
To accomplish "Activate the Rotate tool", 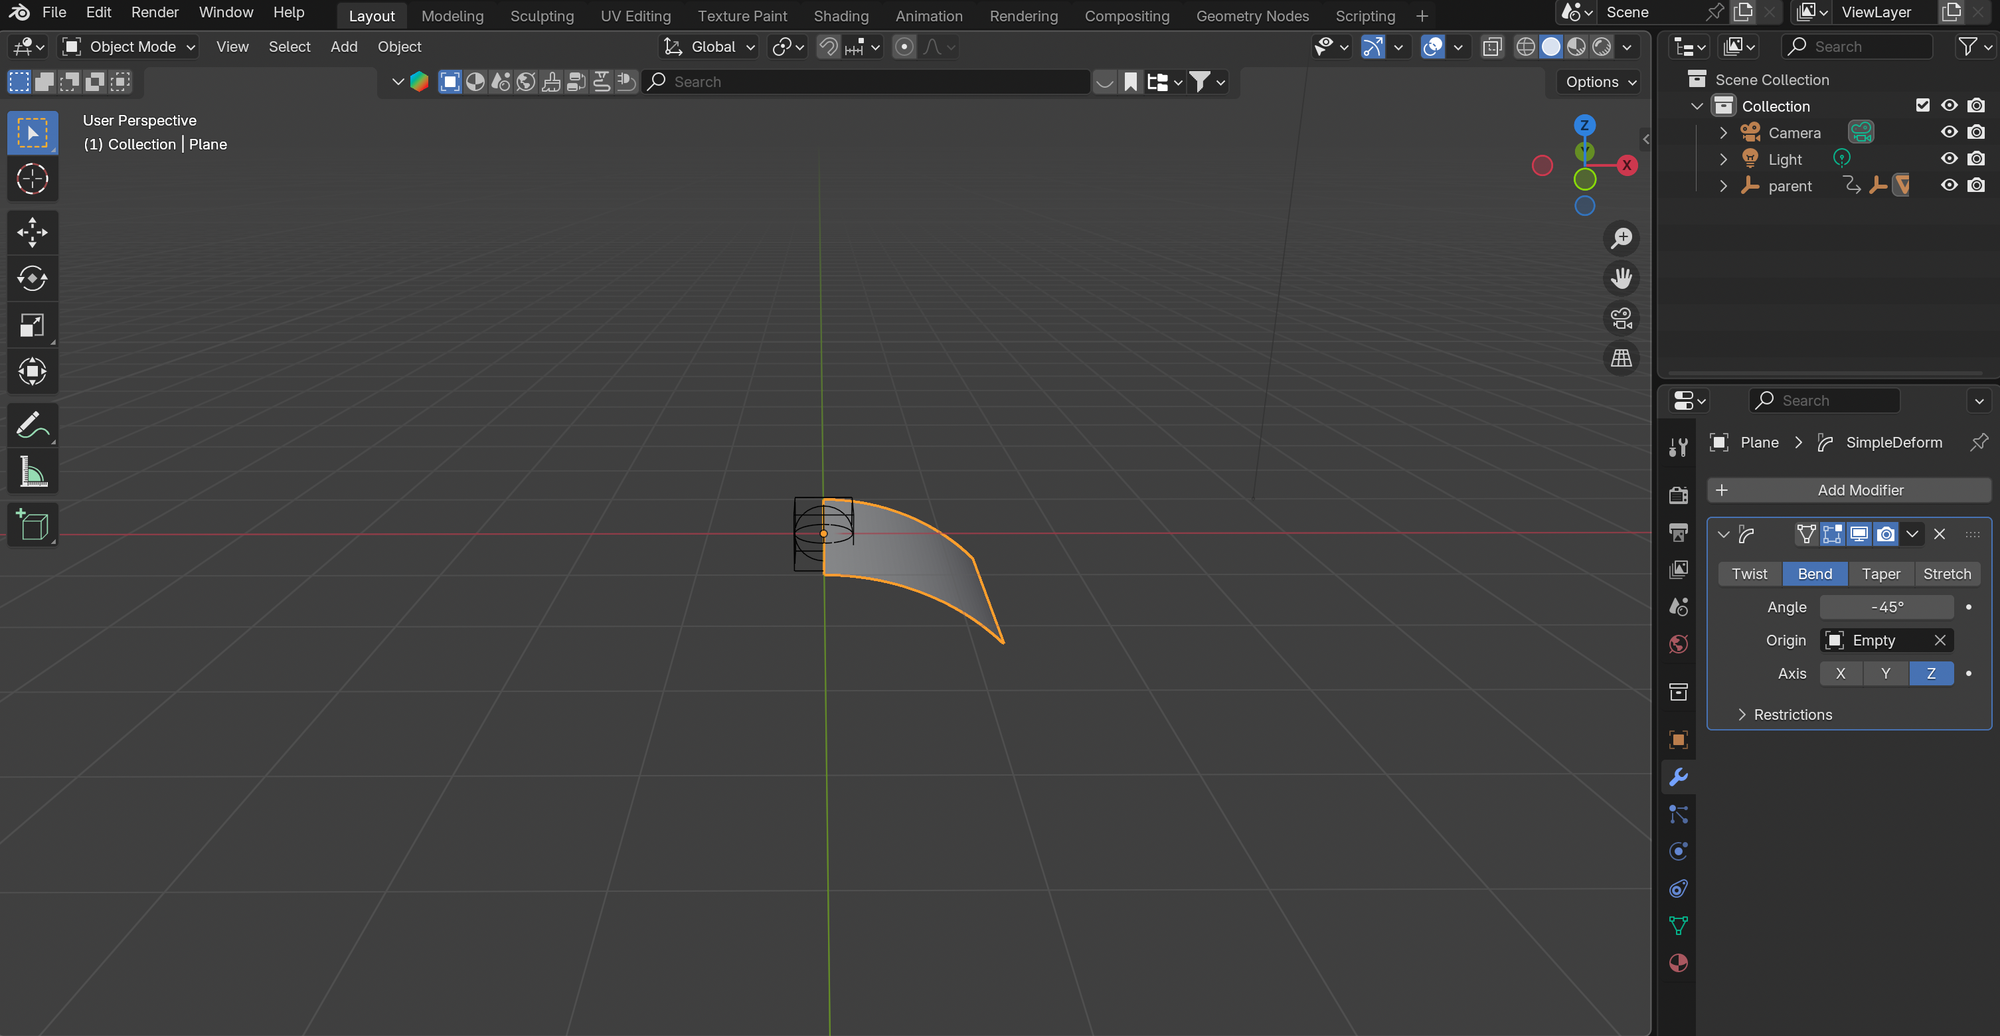I will click(x=32, y=279).
